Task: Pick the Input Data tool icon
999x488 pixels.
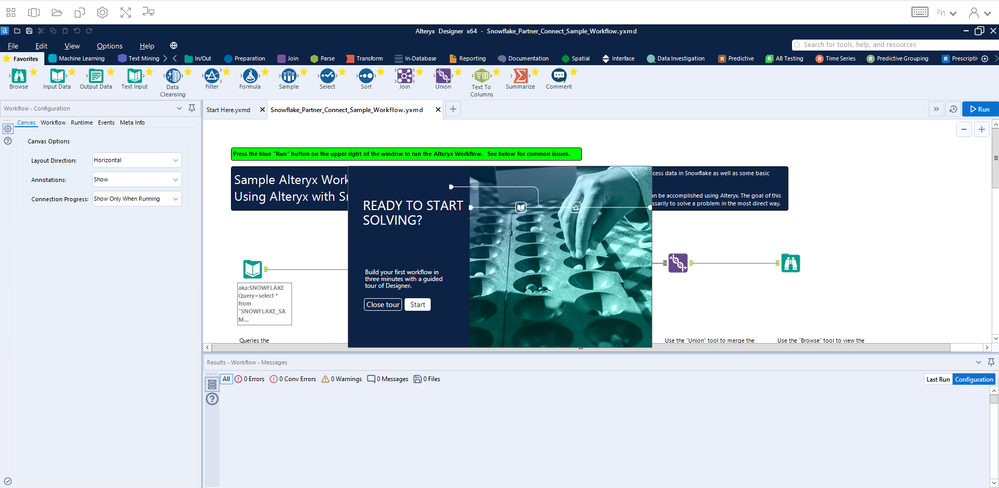Action: pos(57,76)
